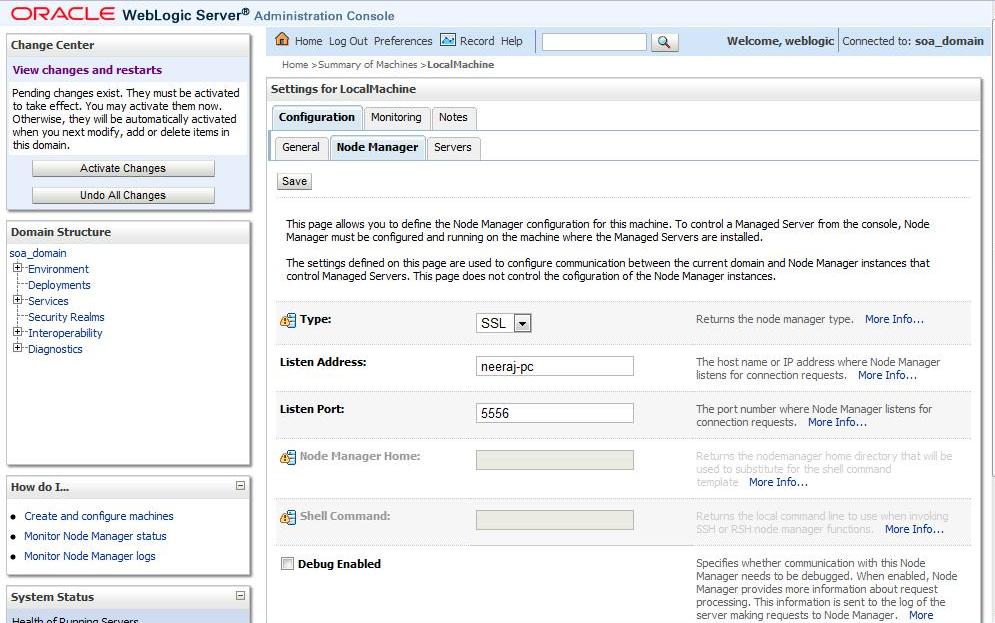Click More Info for Shell Command
Screen dimensions: 995x623
click(x=914, y=529)
